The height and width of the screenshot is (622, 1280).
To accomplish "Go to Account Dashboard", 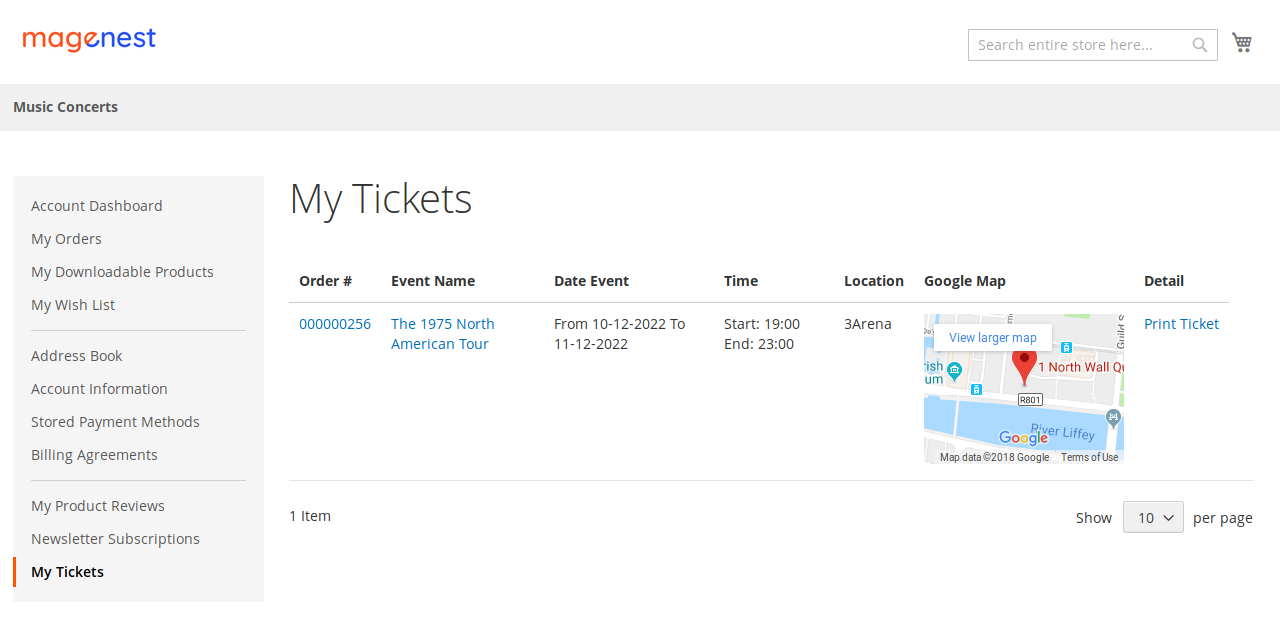I will (96, 206).
